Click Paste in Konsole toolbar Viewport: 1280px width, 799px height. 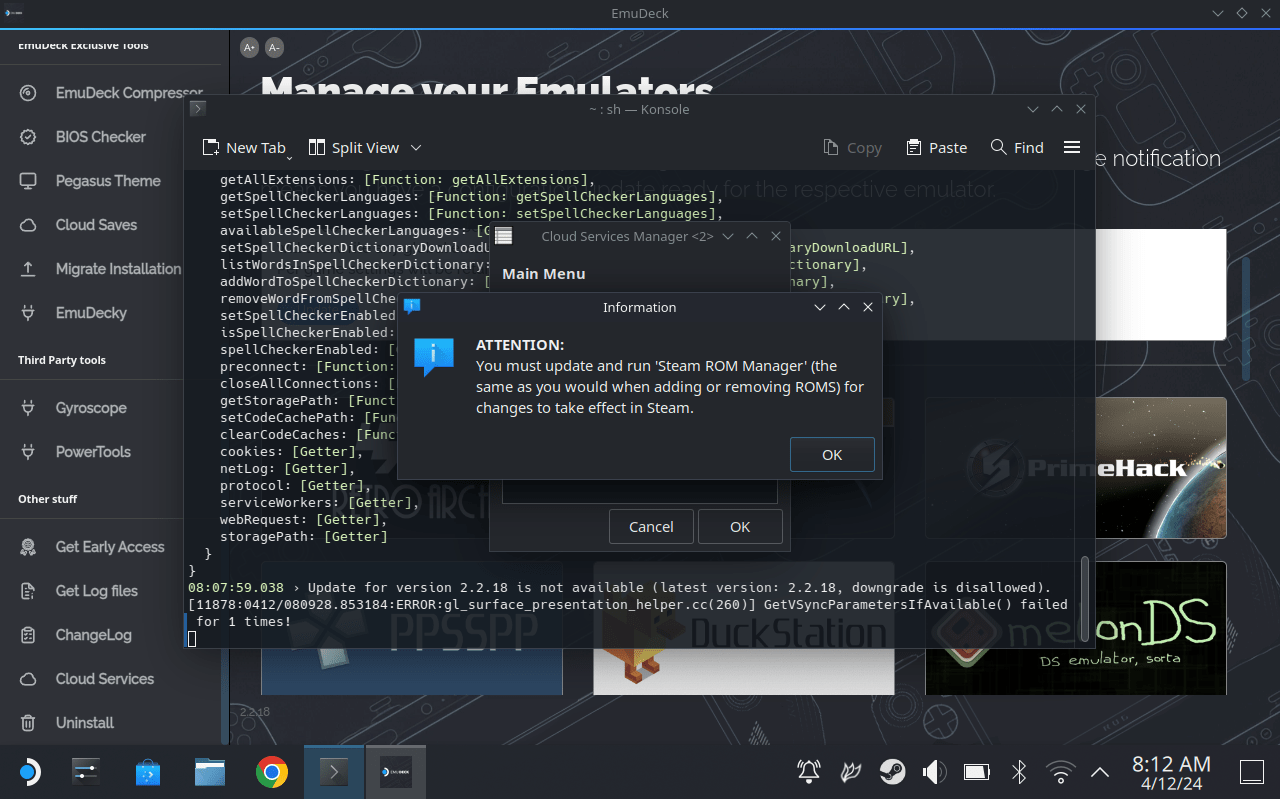click(936, 147)
